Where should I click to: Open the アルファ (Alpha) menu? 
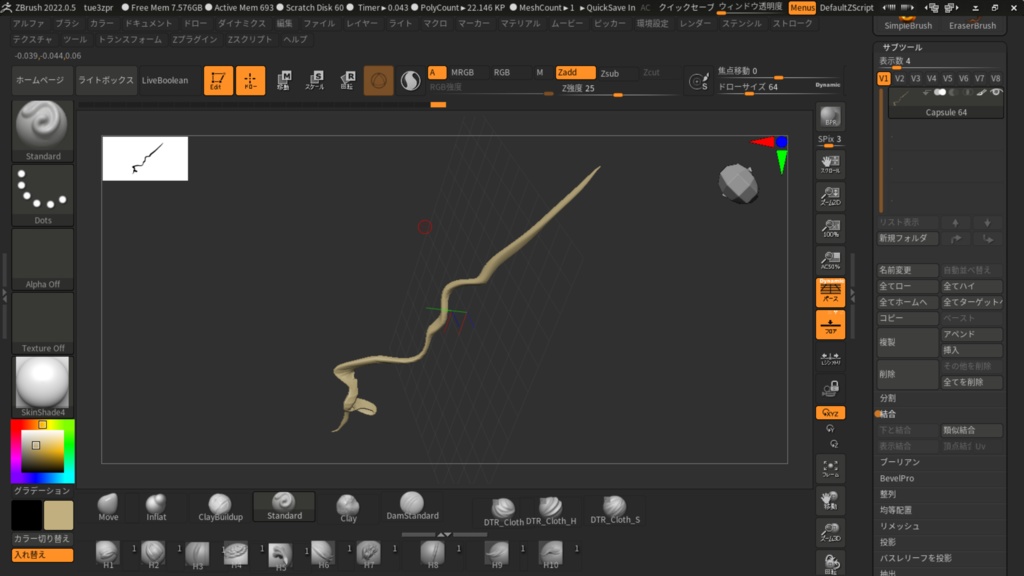click(29, 24)
